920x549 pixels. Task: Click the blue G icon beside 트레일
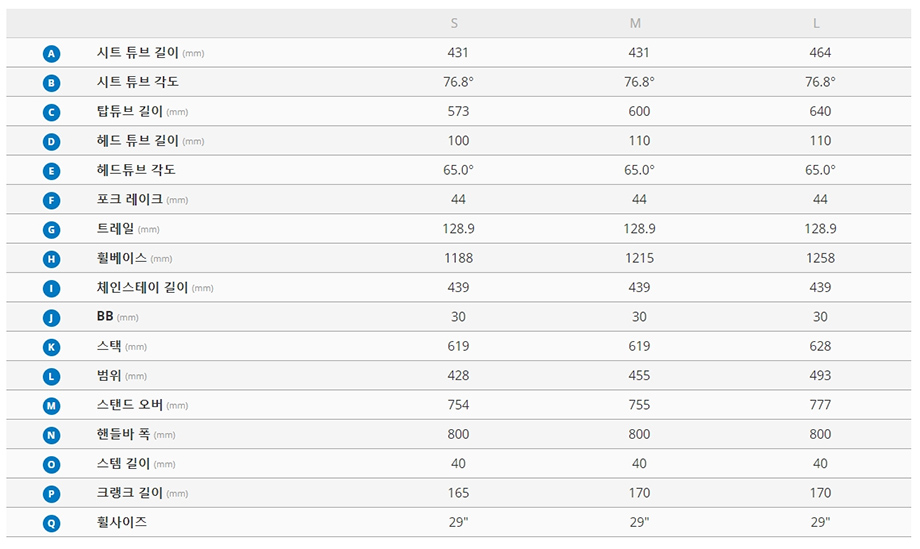click(x=52, y=230)
